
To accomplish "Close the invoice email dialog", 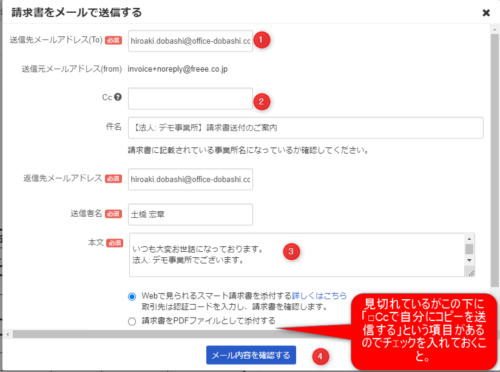I will pos(486,13).
